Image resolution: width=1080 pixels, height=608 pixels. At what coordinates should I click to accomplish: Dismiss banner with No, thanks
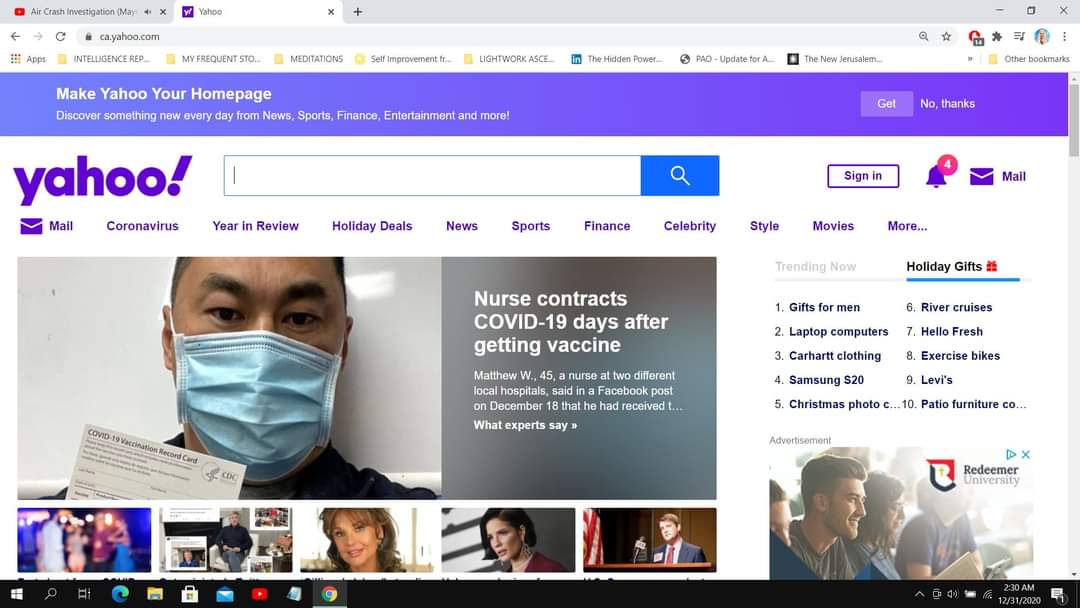click(x=948, y=104)
